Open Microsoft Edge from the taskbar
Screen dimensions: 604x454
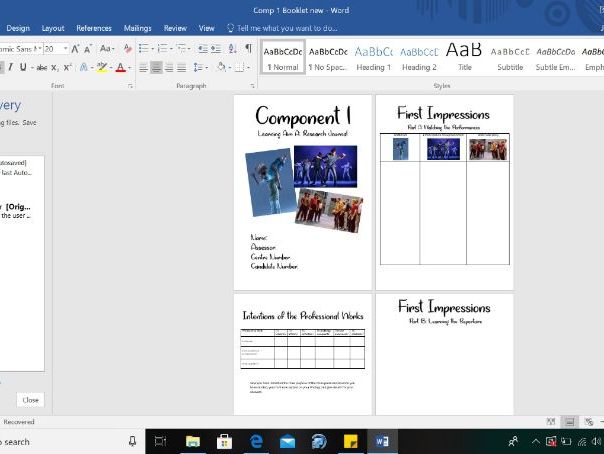pyautogui.click(x=256, y=441)
